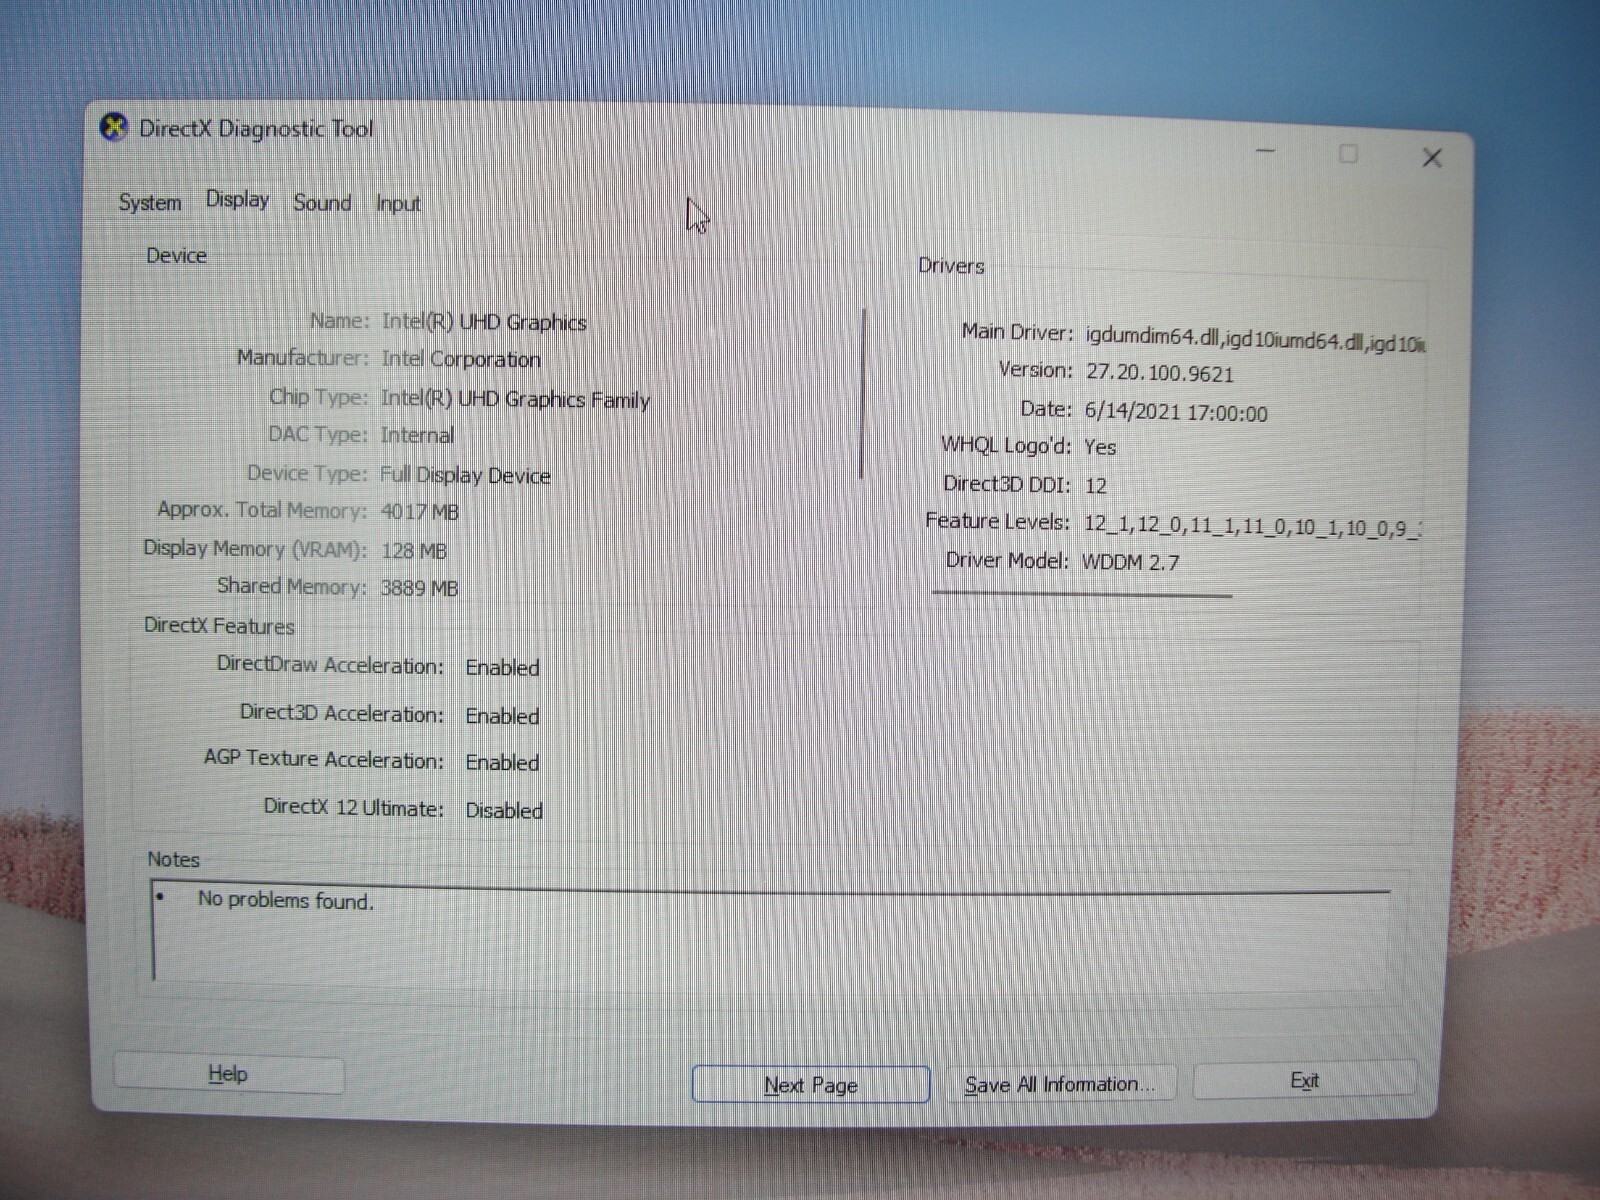The image size is (1600, 1200).
Task: Click driver date '6/14/2021 17:00:00'
Action: pos(1176,412)
